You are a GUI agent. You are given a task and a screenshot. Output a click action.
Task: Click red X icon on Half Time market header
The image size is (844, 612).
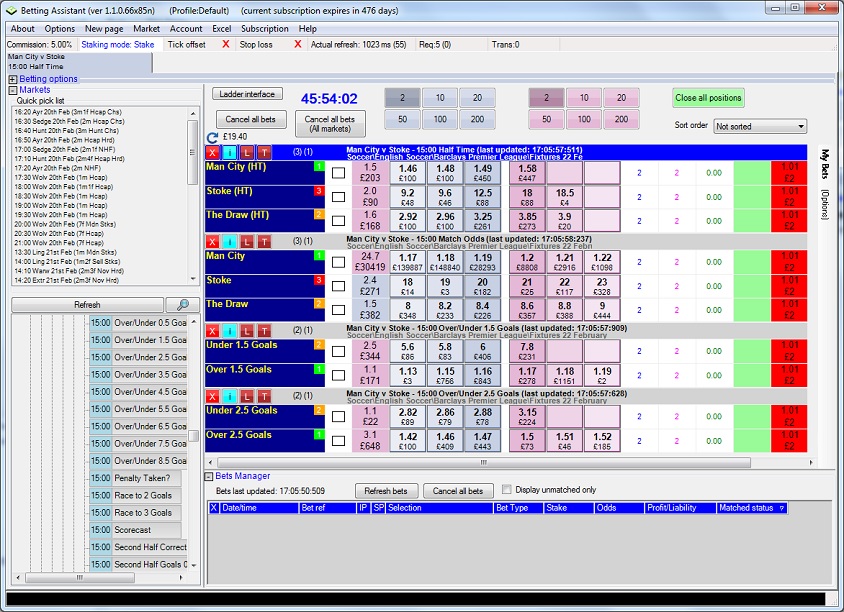tap(213, 152)
